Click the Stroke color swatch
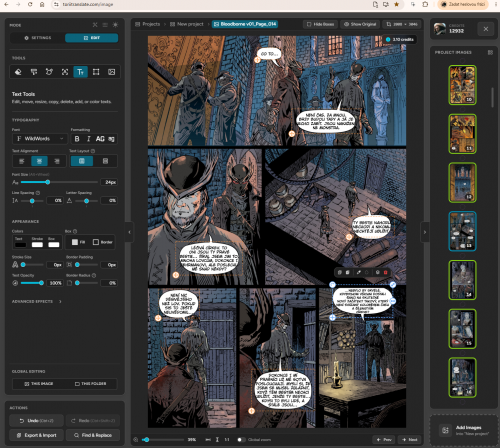The image size is (500, 448). pos(37,244)
